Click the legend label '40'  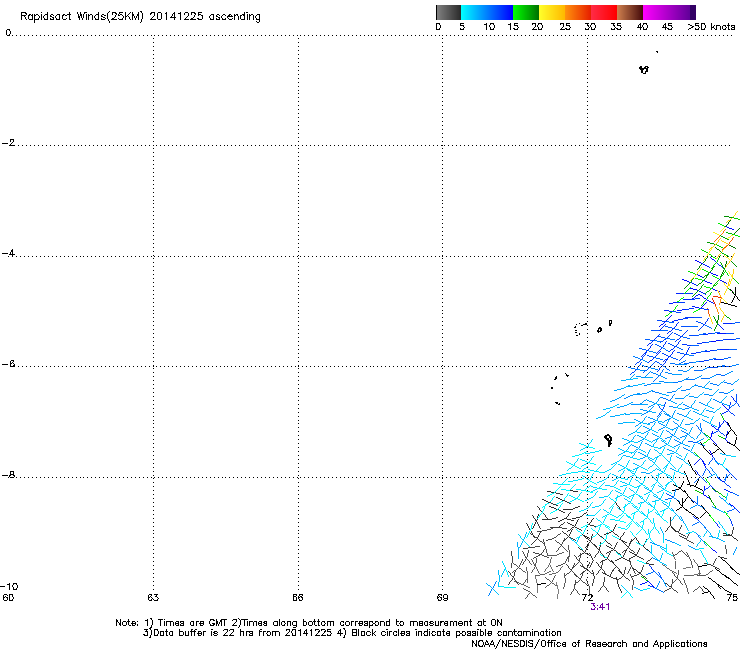[642, 27]
